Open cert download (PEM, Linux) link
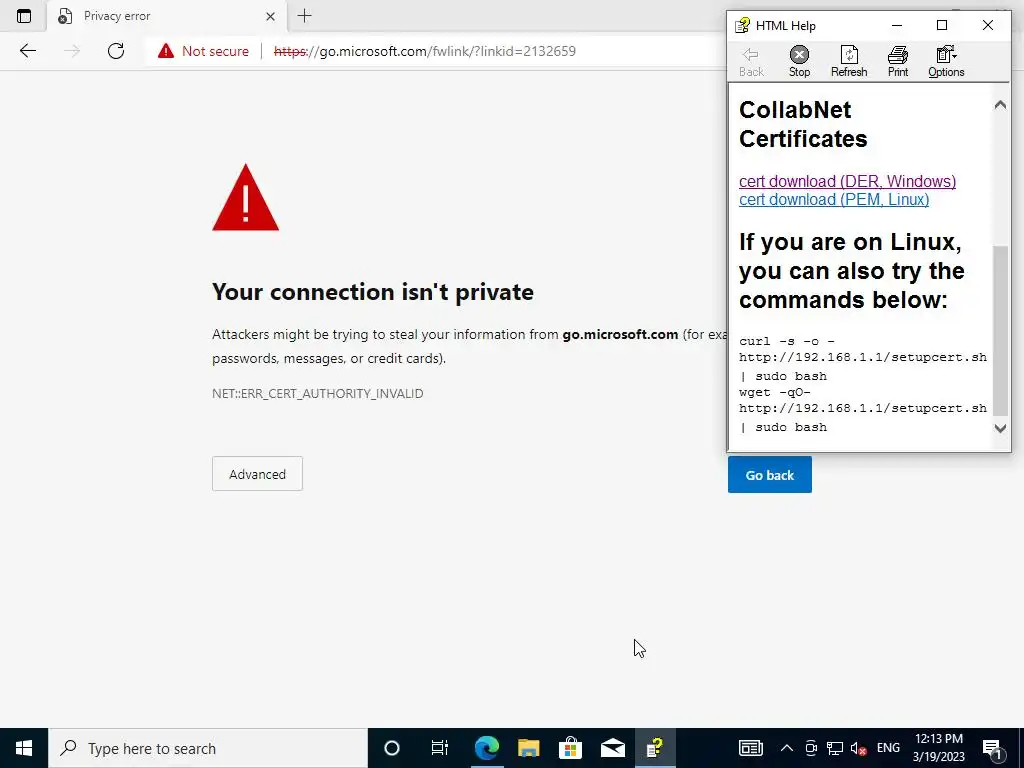 pyautogui.click(x=834, y=199)
